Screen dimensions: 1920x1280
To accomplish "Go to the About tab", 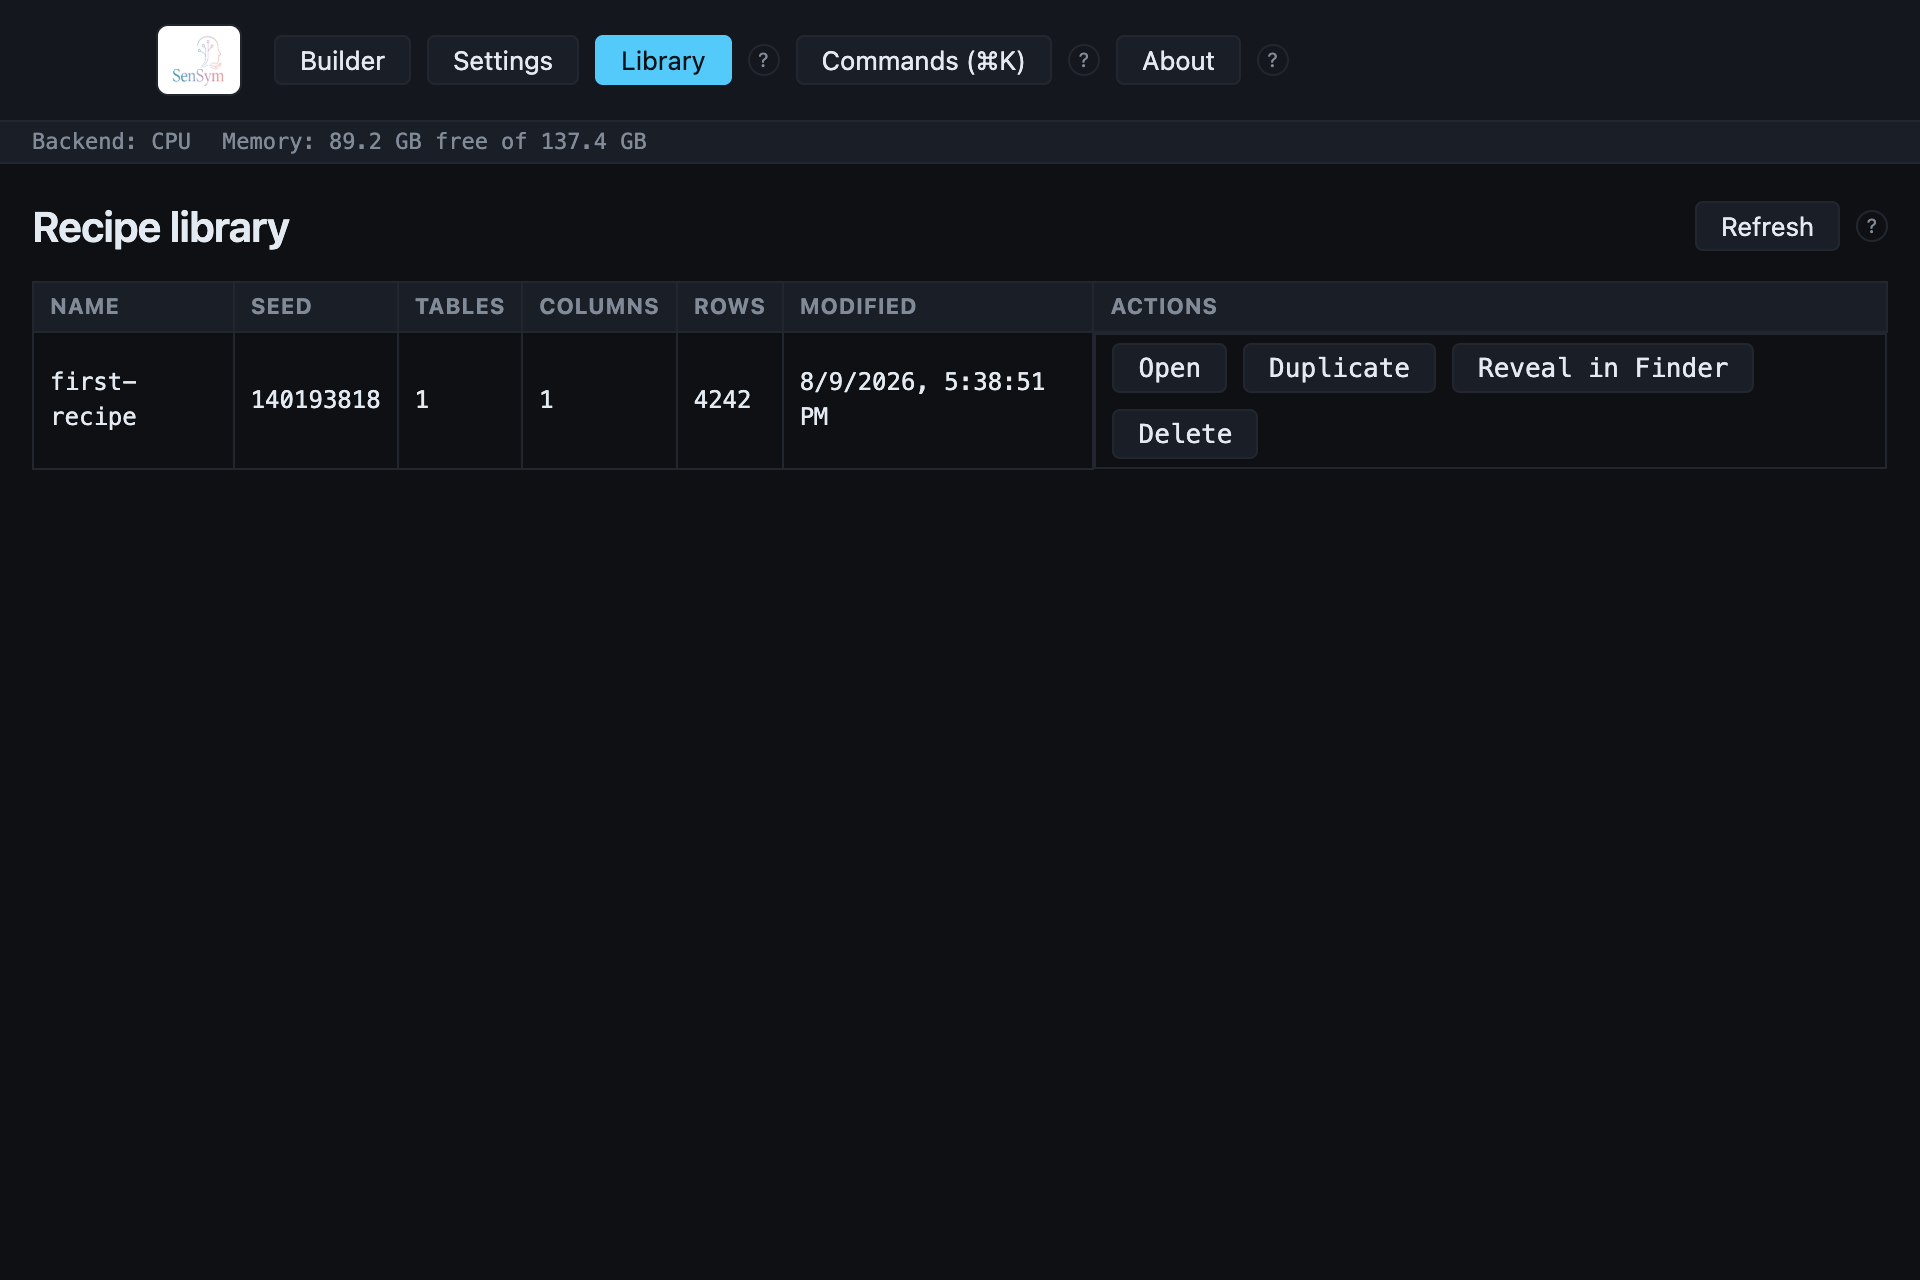I will (1178, 60).
